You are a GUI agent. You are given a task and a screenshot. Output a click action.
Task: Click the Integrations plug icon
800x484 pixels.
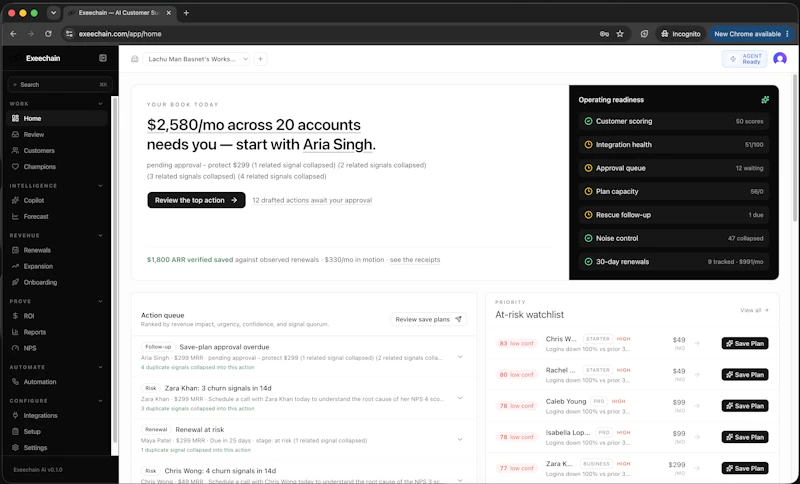point(15,416)
